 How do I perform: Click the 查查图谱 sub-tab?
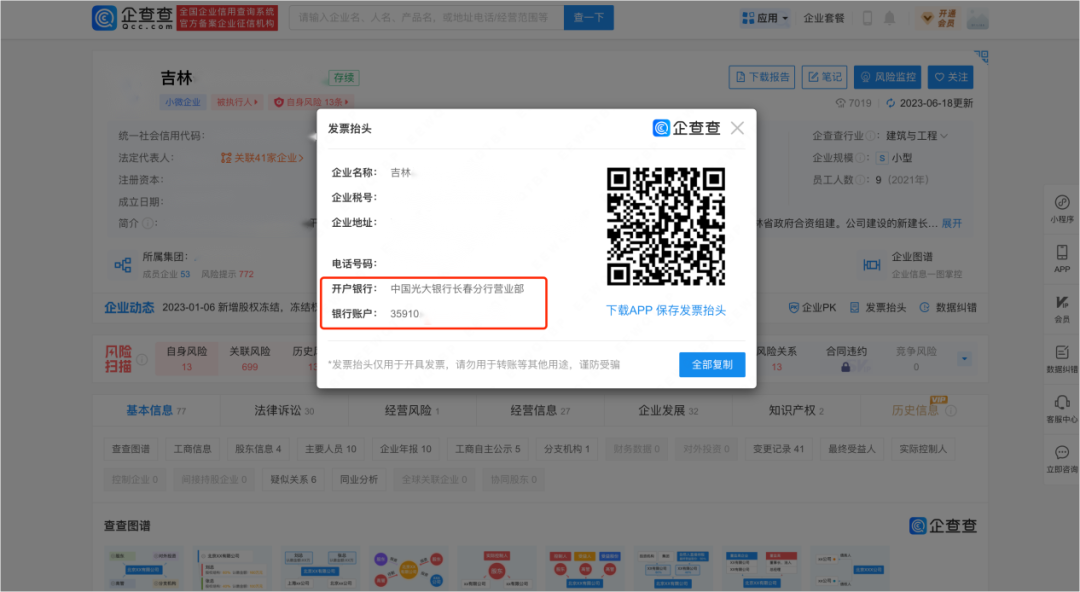click(131, 449)
